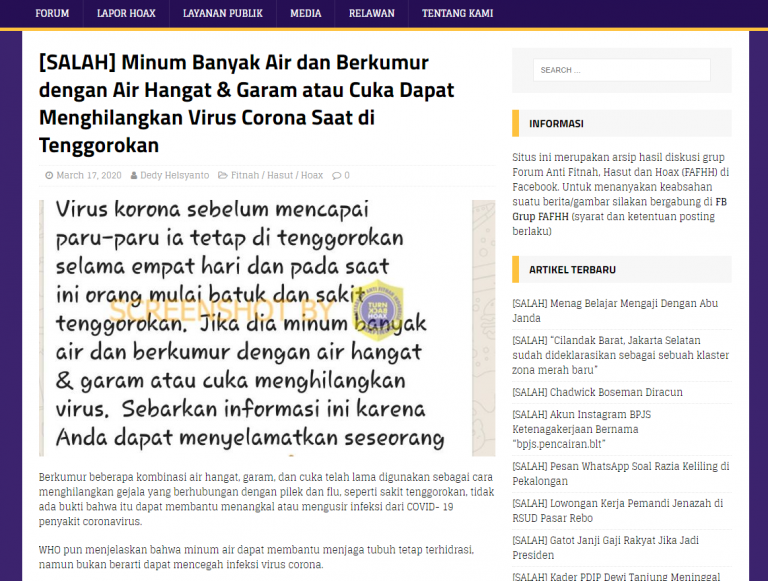This screenshot has width=768, height=581.
Task: Click the article headline starting with [SALAH] Minum Banyak Air
Action: pyautogui.click(x=247, y=104)
